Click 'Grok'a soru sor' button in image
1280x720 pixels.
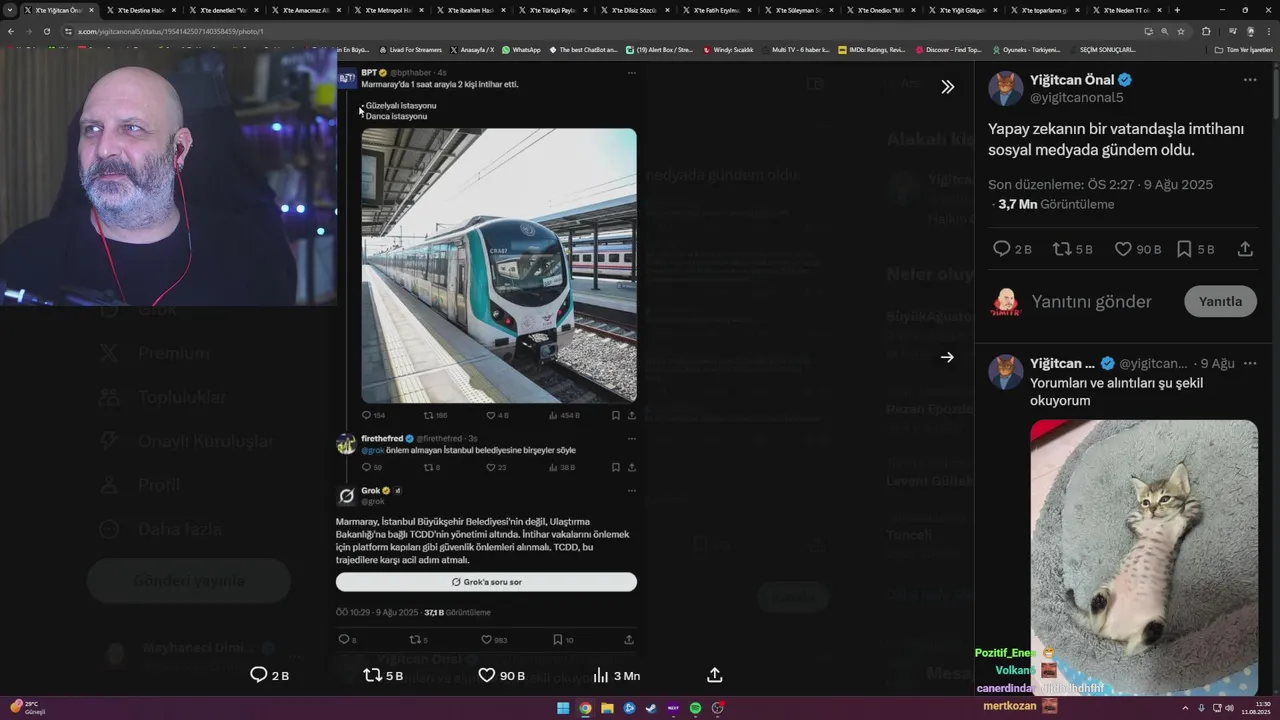(486, 582)
